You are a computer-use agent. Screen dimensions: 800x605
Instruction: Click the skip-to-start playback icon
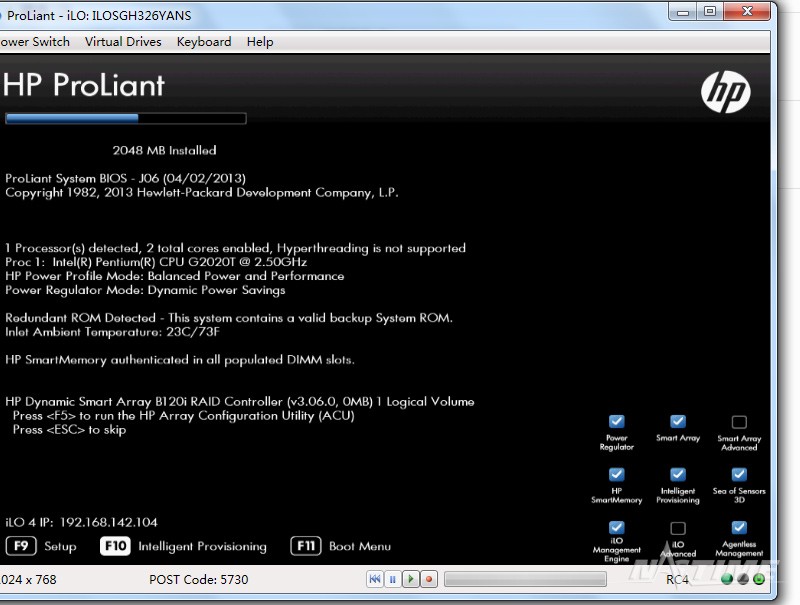click(x=374, y=579)
